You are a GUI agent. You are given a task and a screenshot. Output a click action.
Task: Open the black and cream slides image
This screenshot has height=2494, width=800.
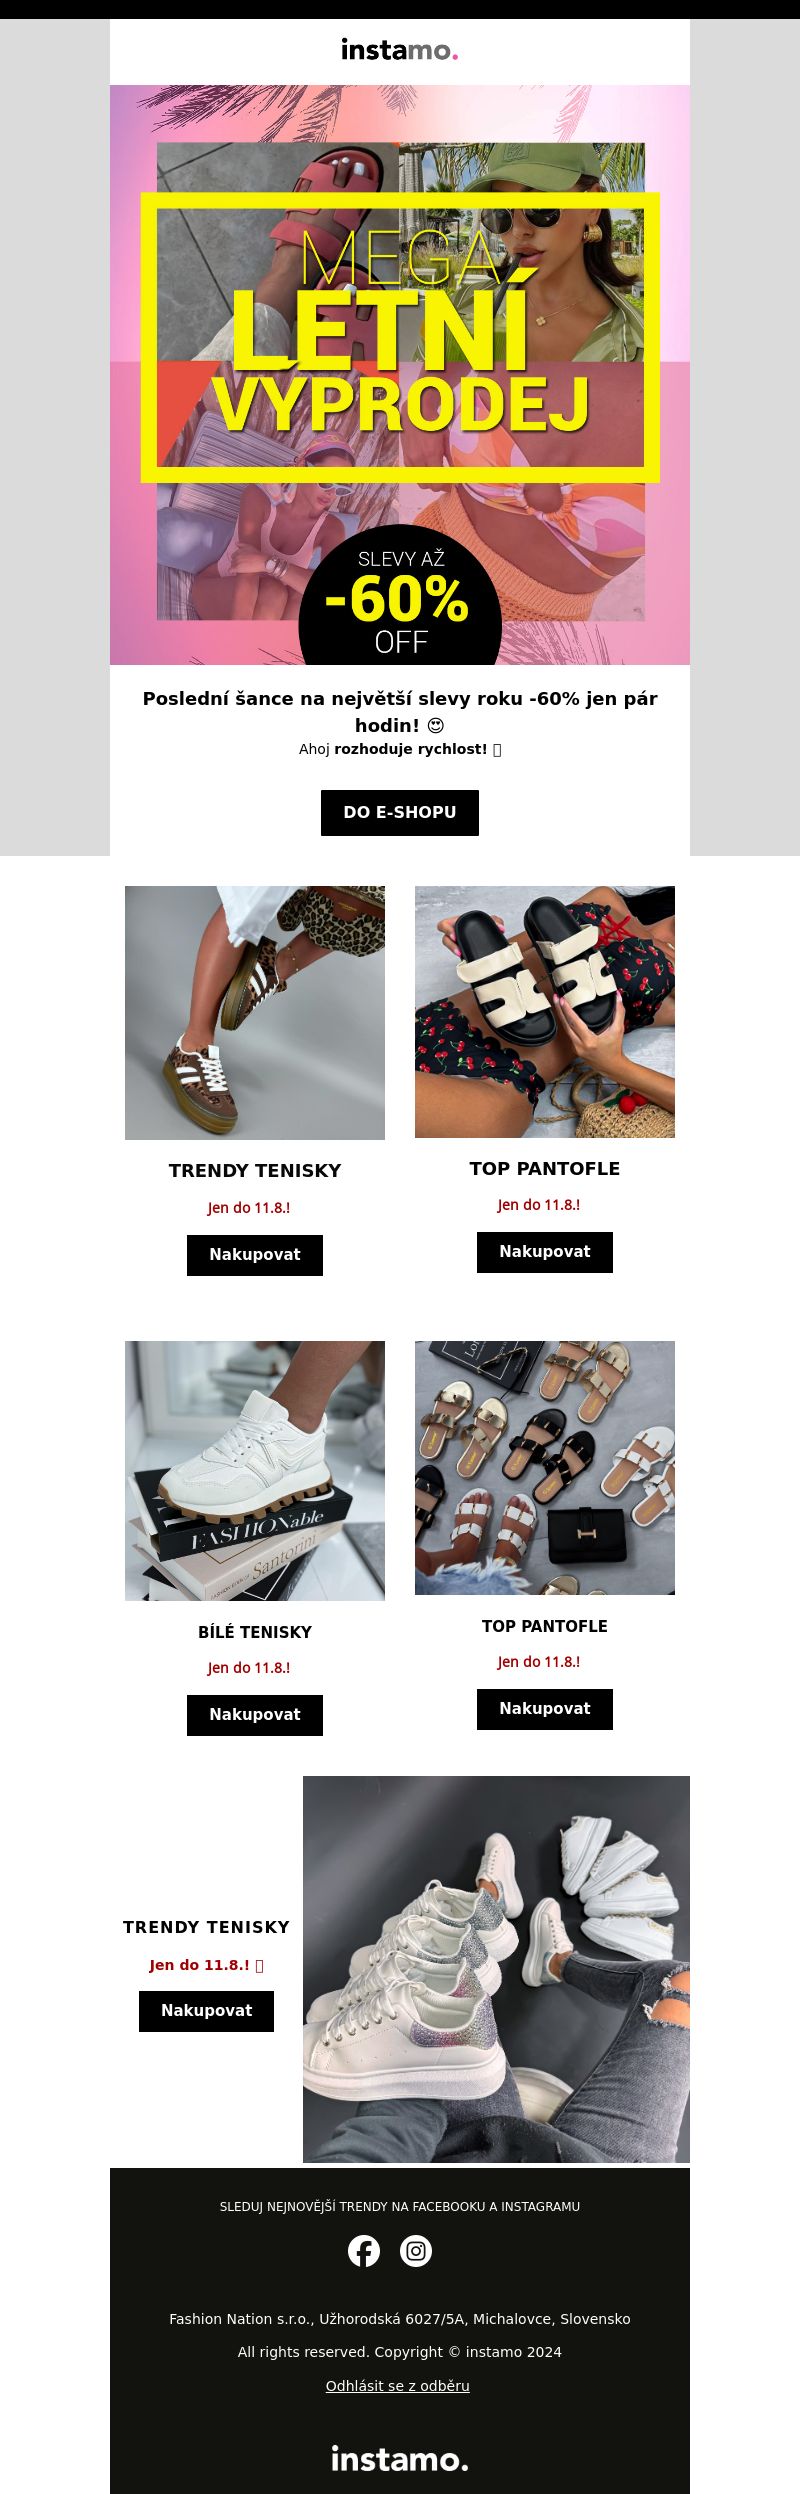(x=545, y=1012)
